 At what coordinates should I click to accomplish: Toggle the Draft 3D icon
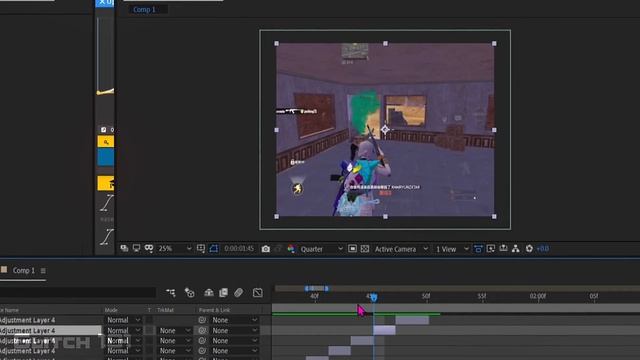(189, 292)
